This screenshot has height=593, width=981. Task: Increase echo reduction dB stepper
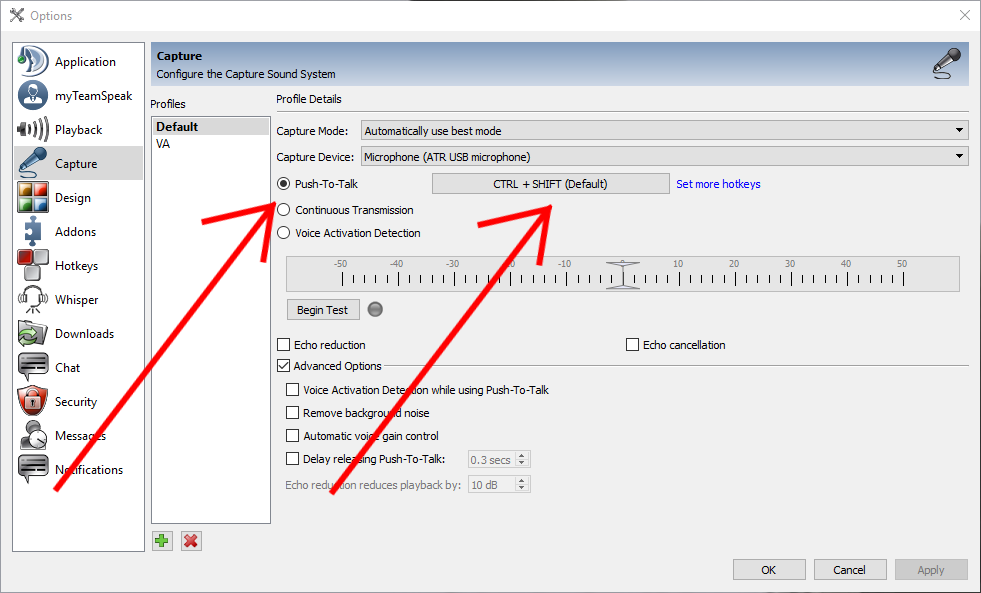click(522, 480)
